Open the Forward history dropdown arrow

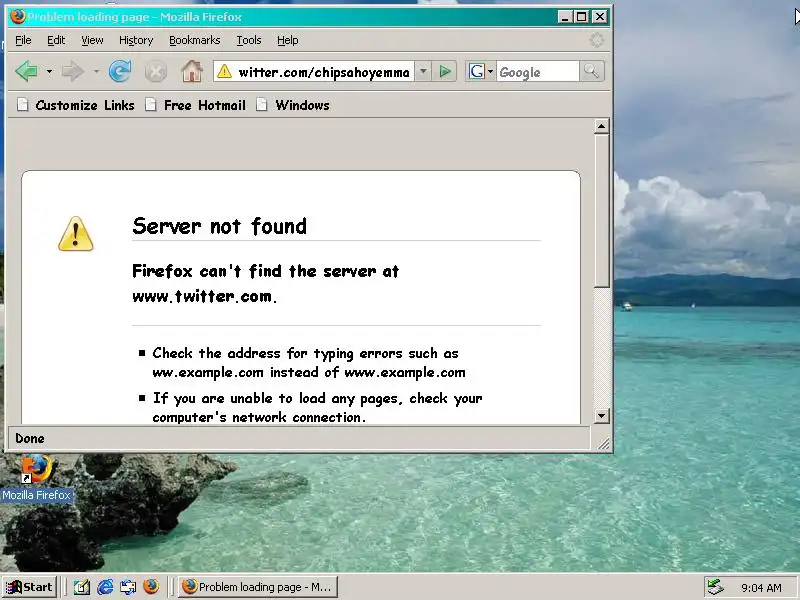tap(96, 71)
